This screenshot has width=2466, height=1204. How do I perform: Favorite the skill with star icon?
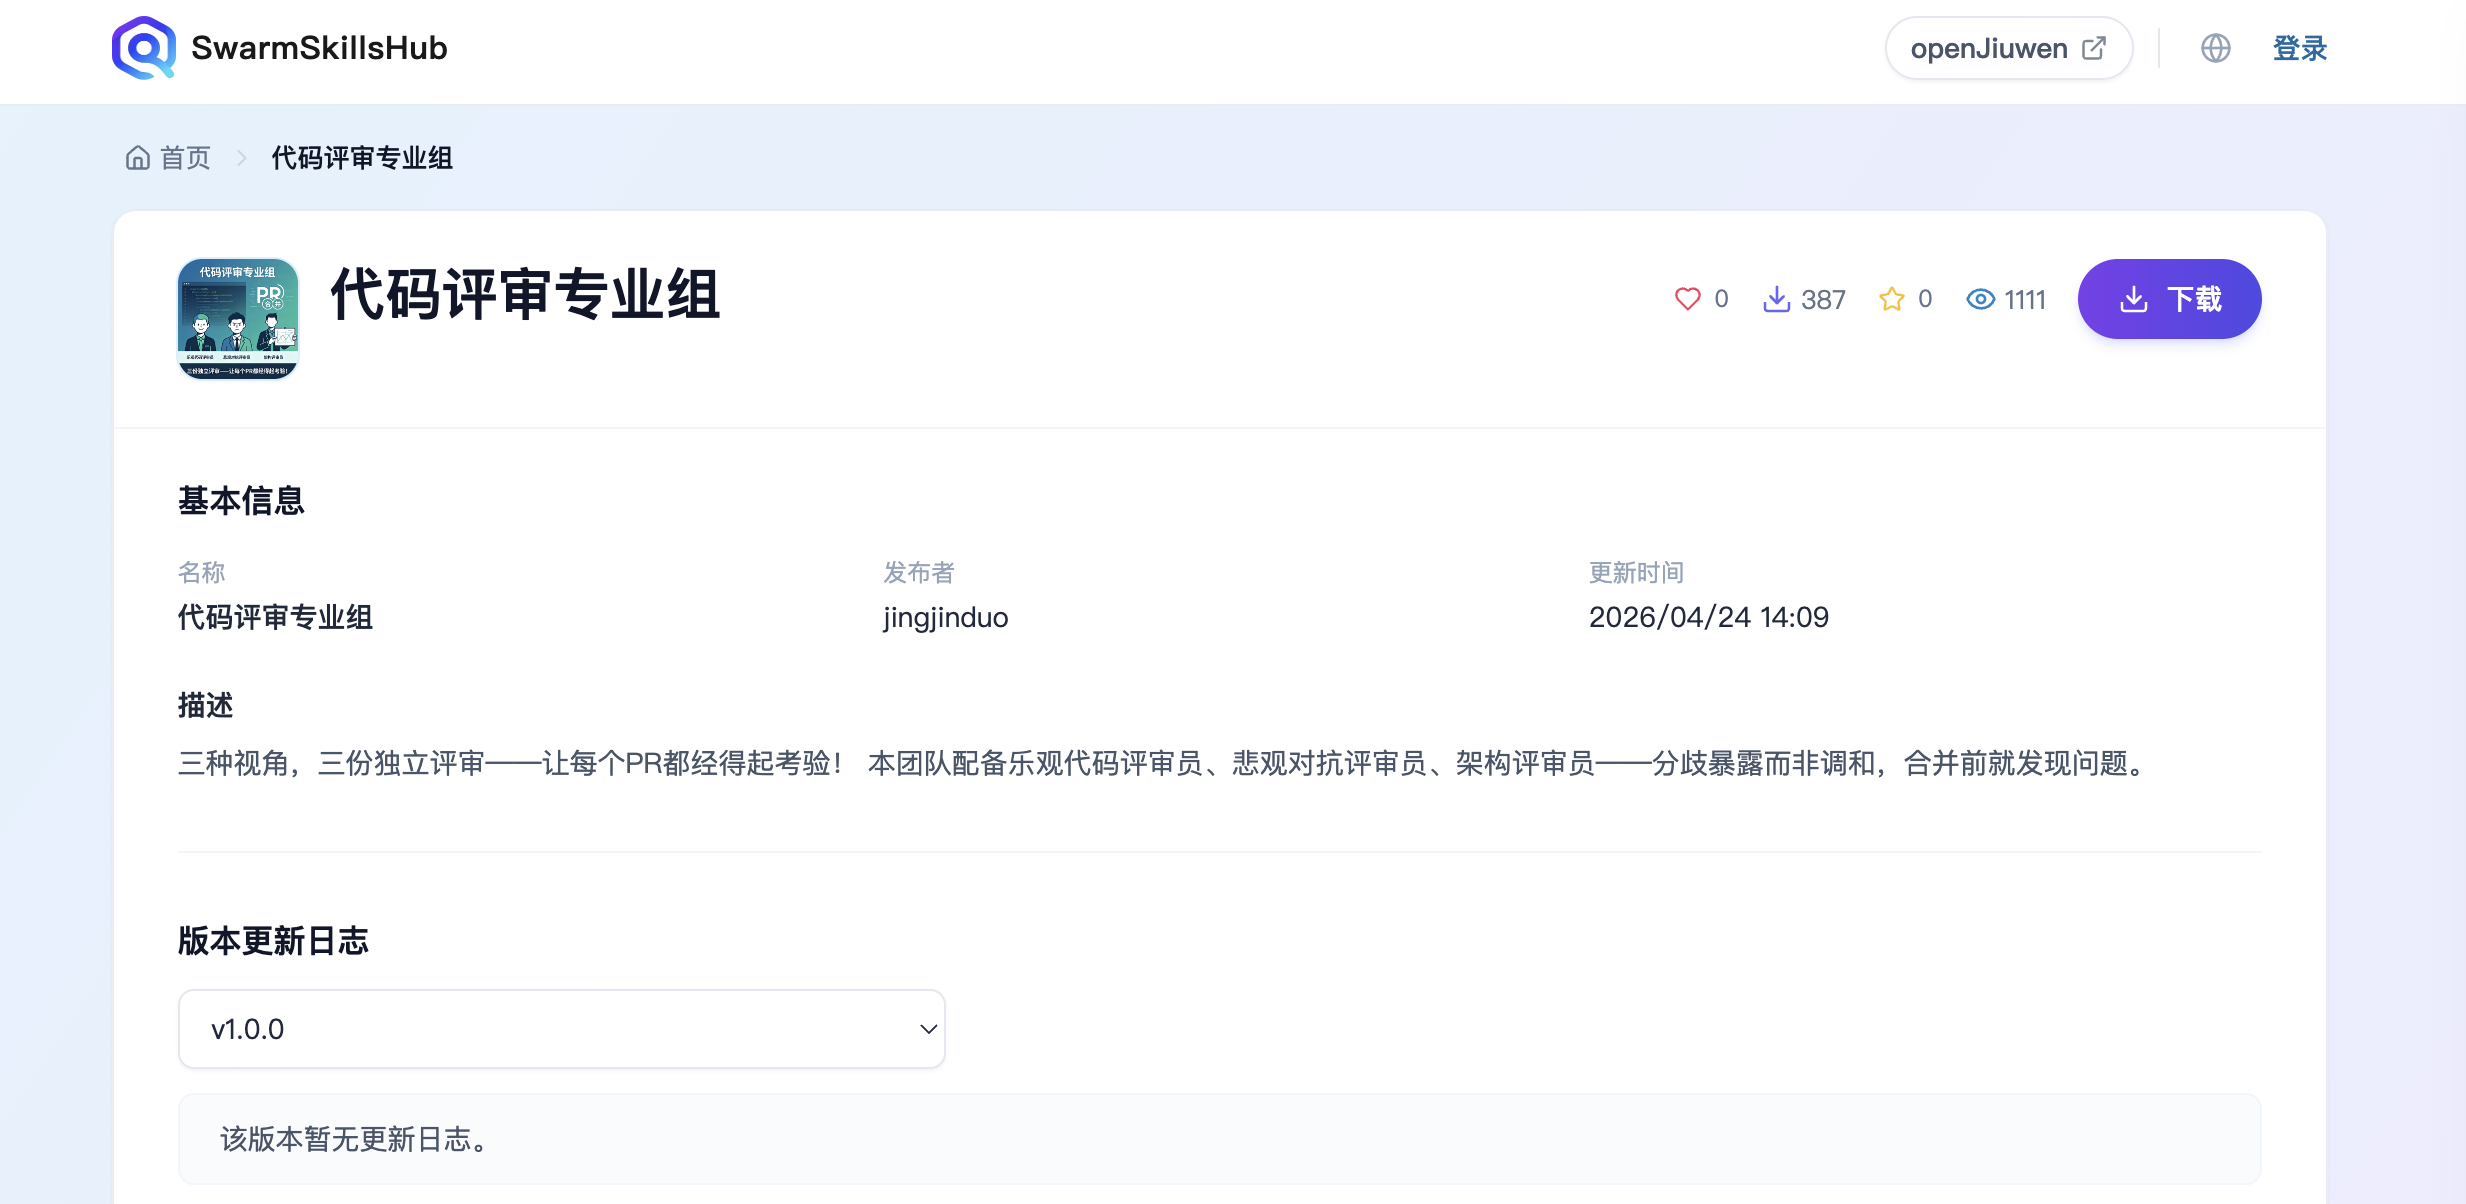(1892, 299)
